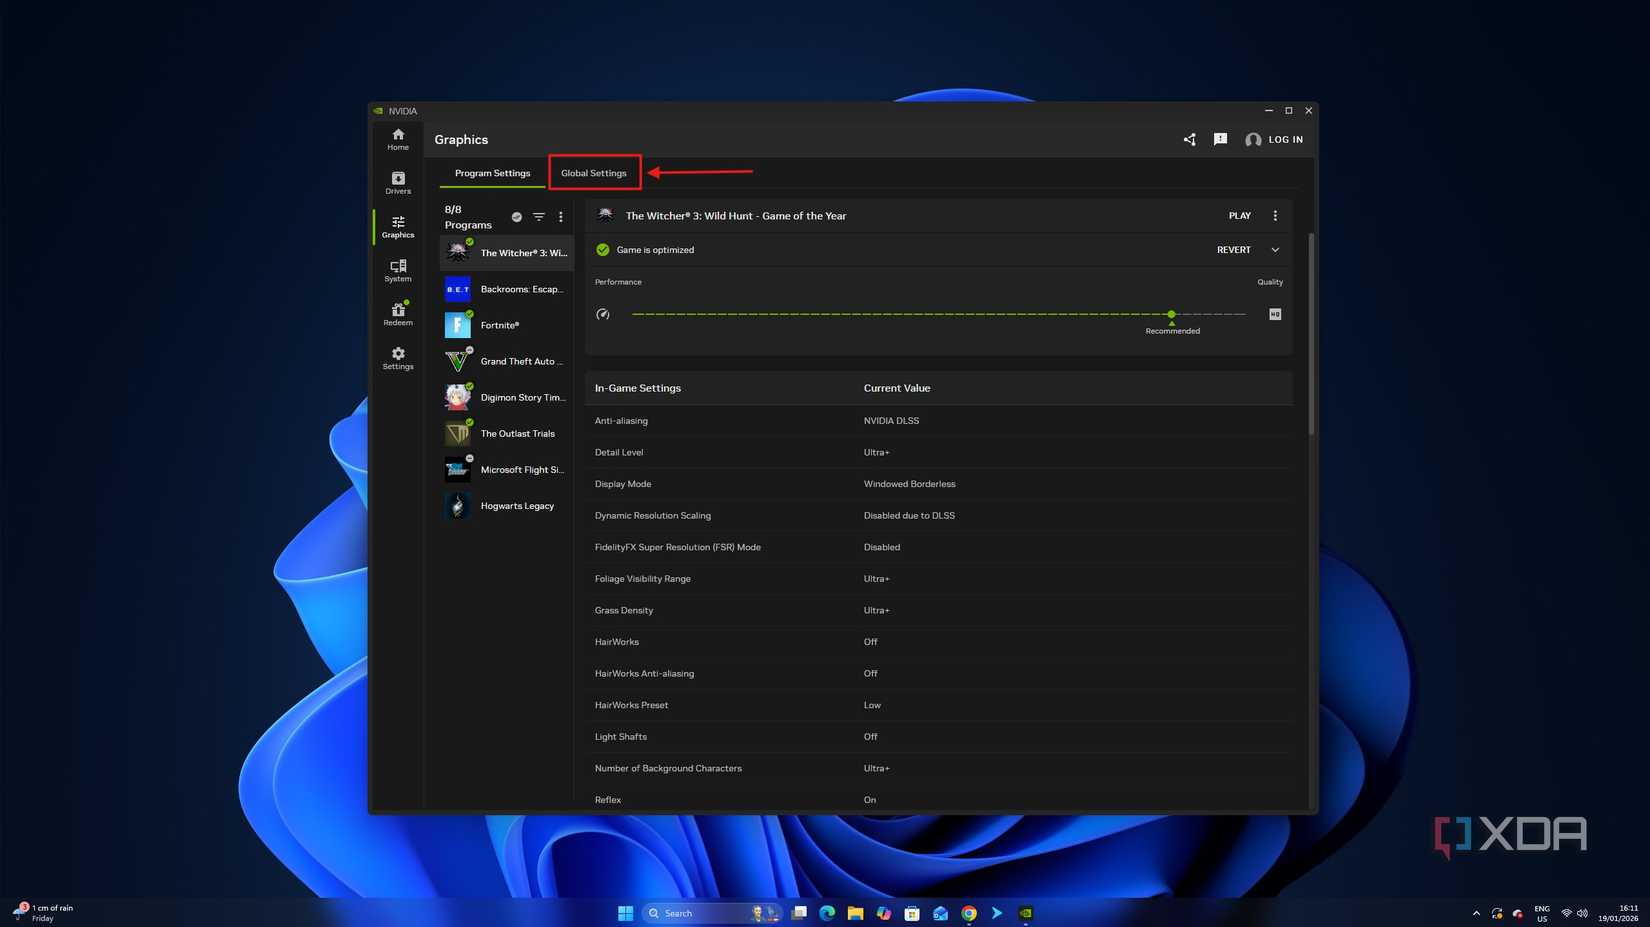Toggle the HQ quality indicator
Image resolution: width=1650 pixels, height=927 pixels.
pos(1275,313)
